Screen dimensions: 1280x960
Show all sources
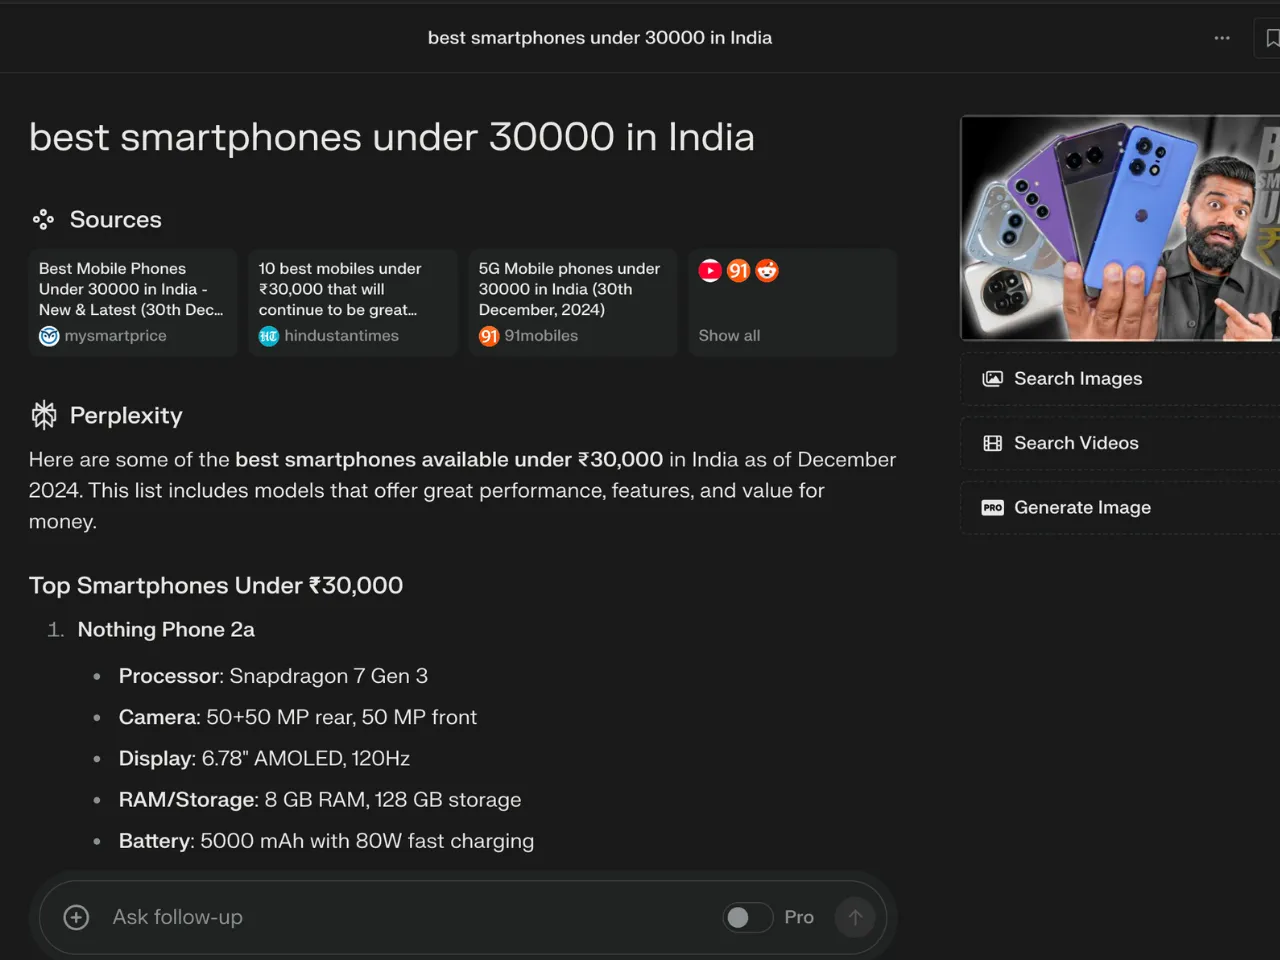pos(793,302)
